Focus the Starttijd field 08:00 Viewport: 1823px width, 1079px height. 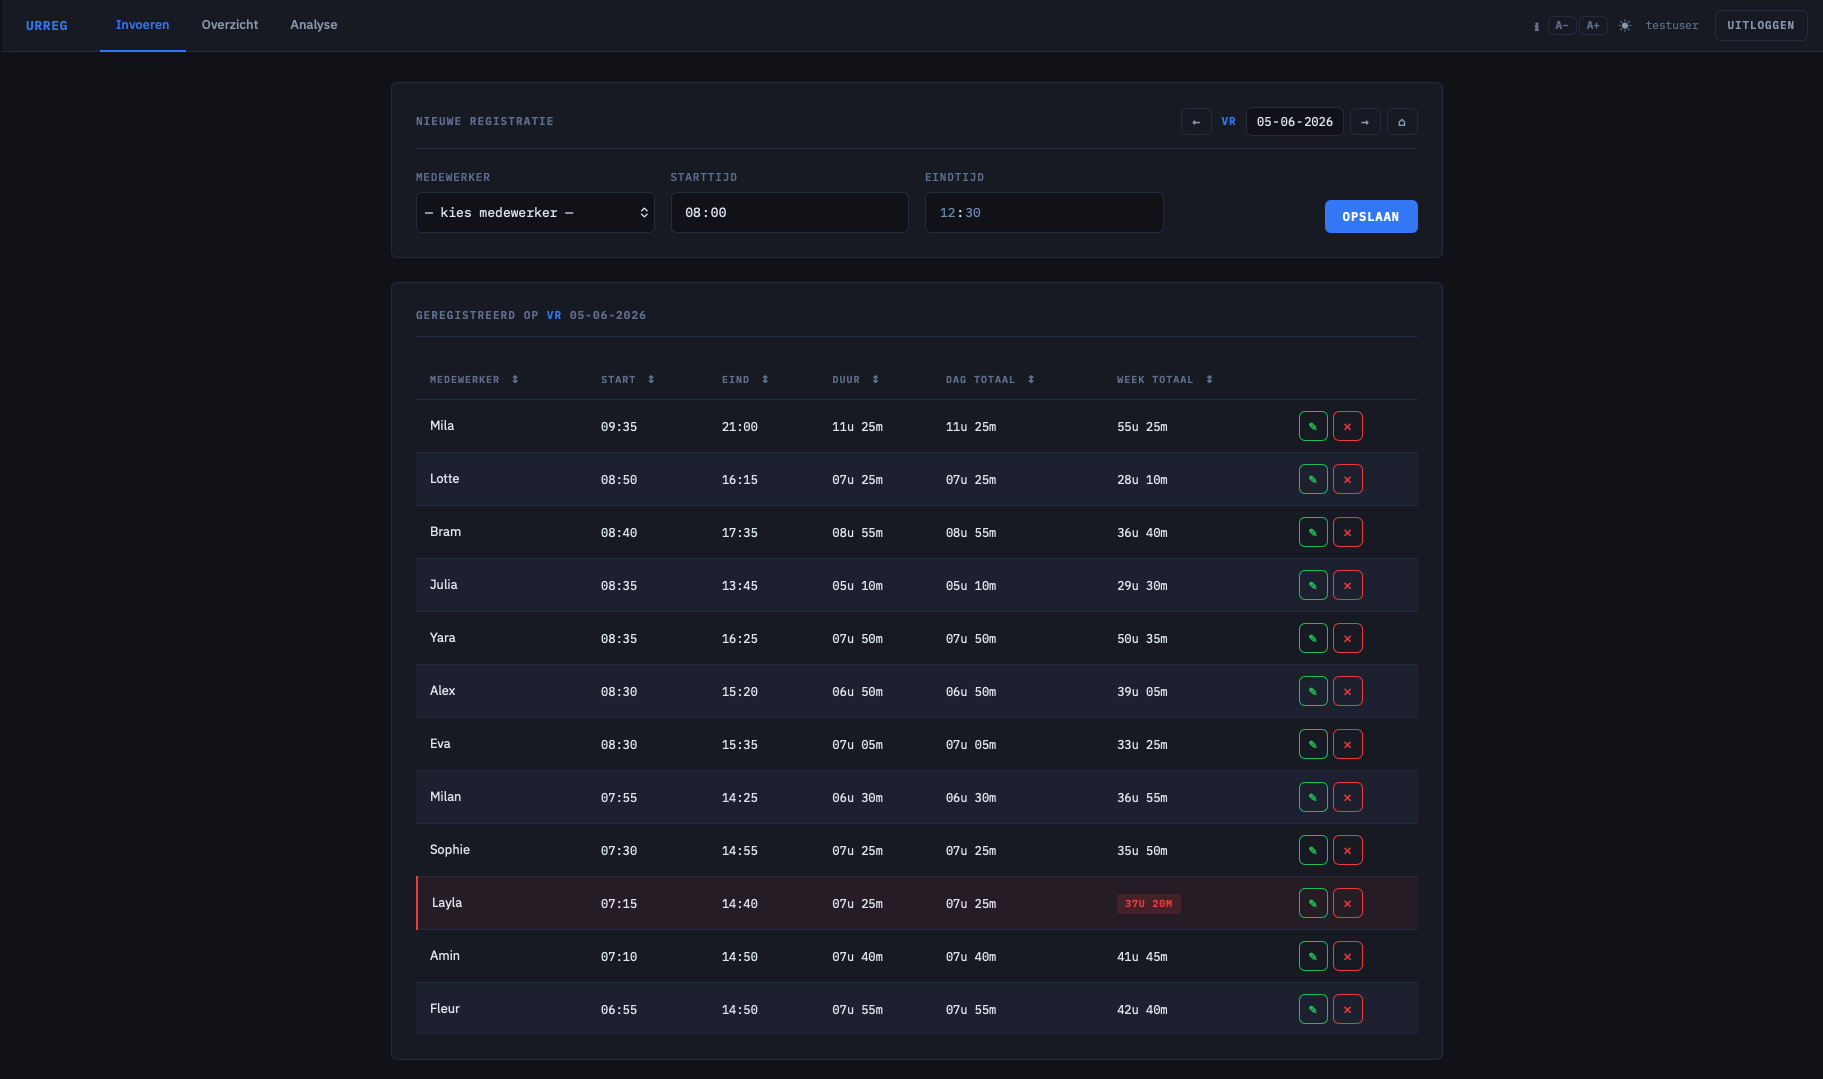pyautogui.click(x=790, y=213)
